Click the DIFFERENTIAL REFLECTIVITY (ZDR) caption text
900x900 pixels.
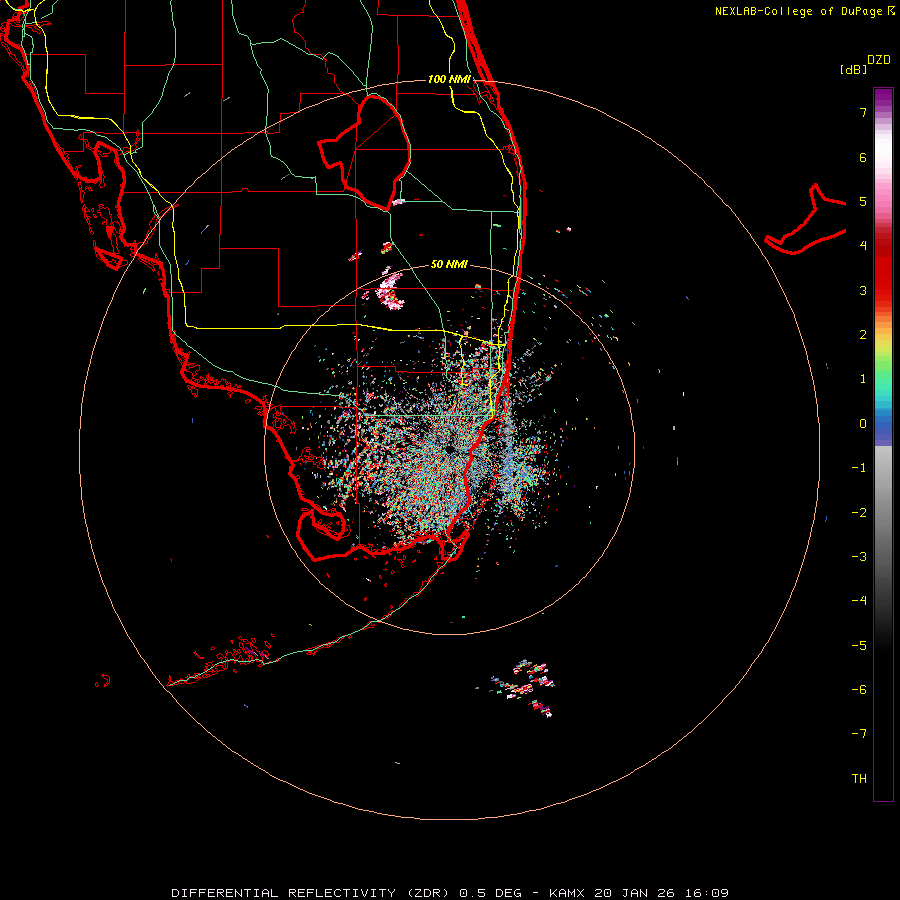310,893
